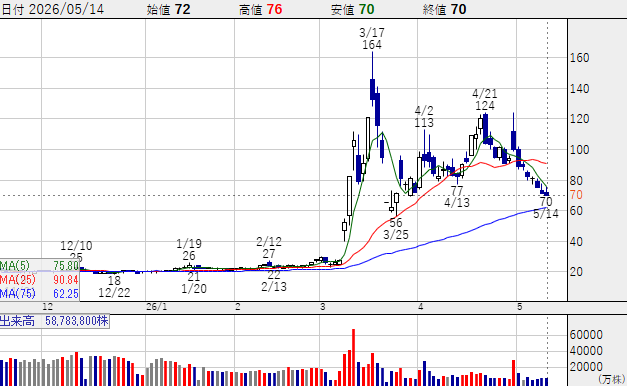Click the closing price value 70 in the header
This screenshot has width=627, height=386.
click(458, 9)
